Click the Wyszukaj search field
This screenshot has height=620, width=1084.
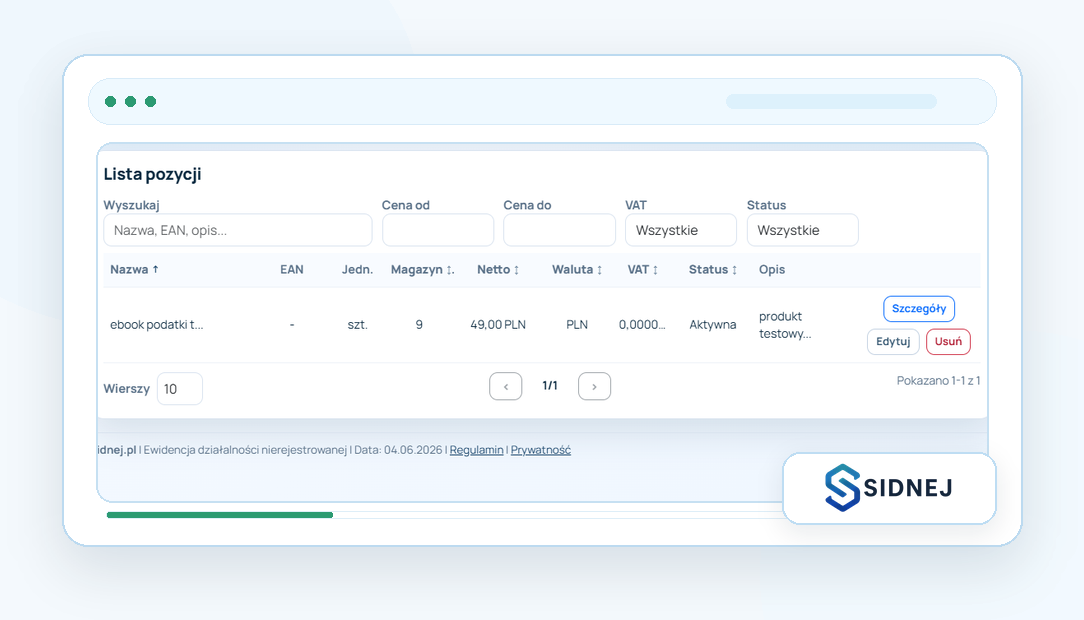pos(238,230)
